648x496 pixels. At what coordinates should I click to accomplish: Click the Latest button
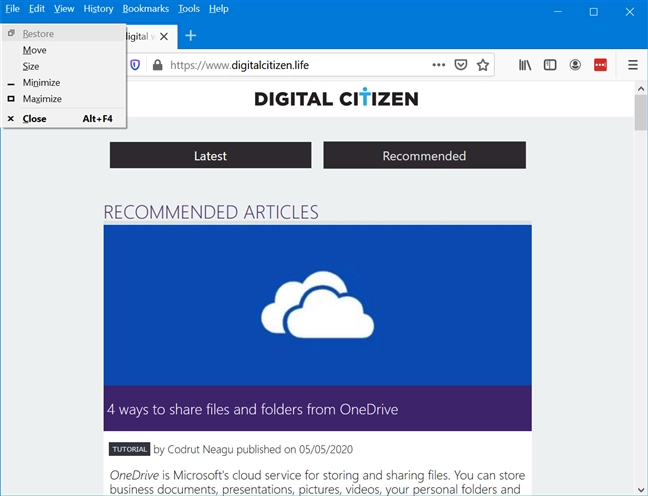(x=210, y=155)
